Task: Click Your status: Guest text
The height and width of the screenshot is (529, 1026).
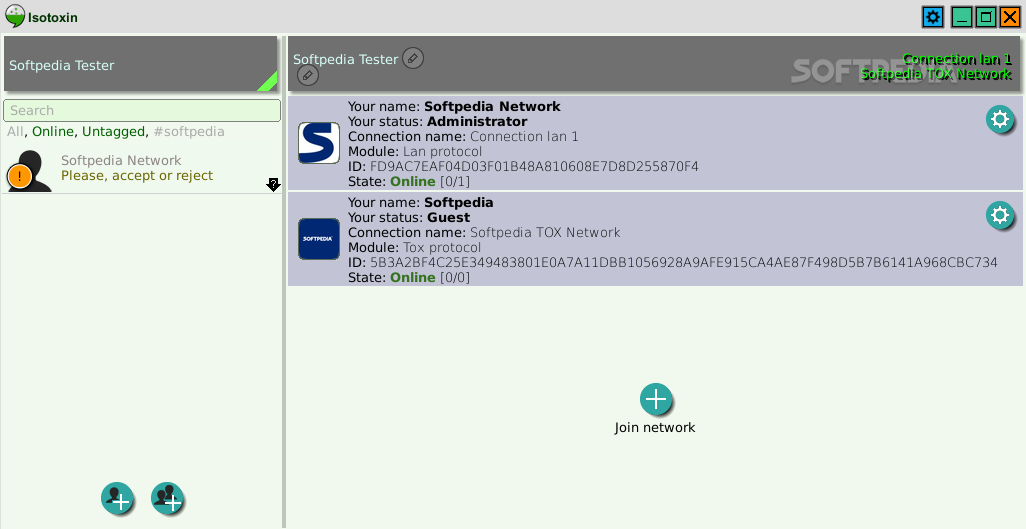Action: 409,217
